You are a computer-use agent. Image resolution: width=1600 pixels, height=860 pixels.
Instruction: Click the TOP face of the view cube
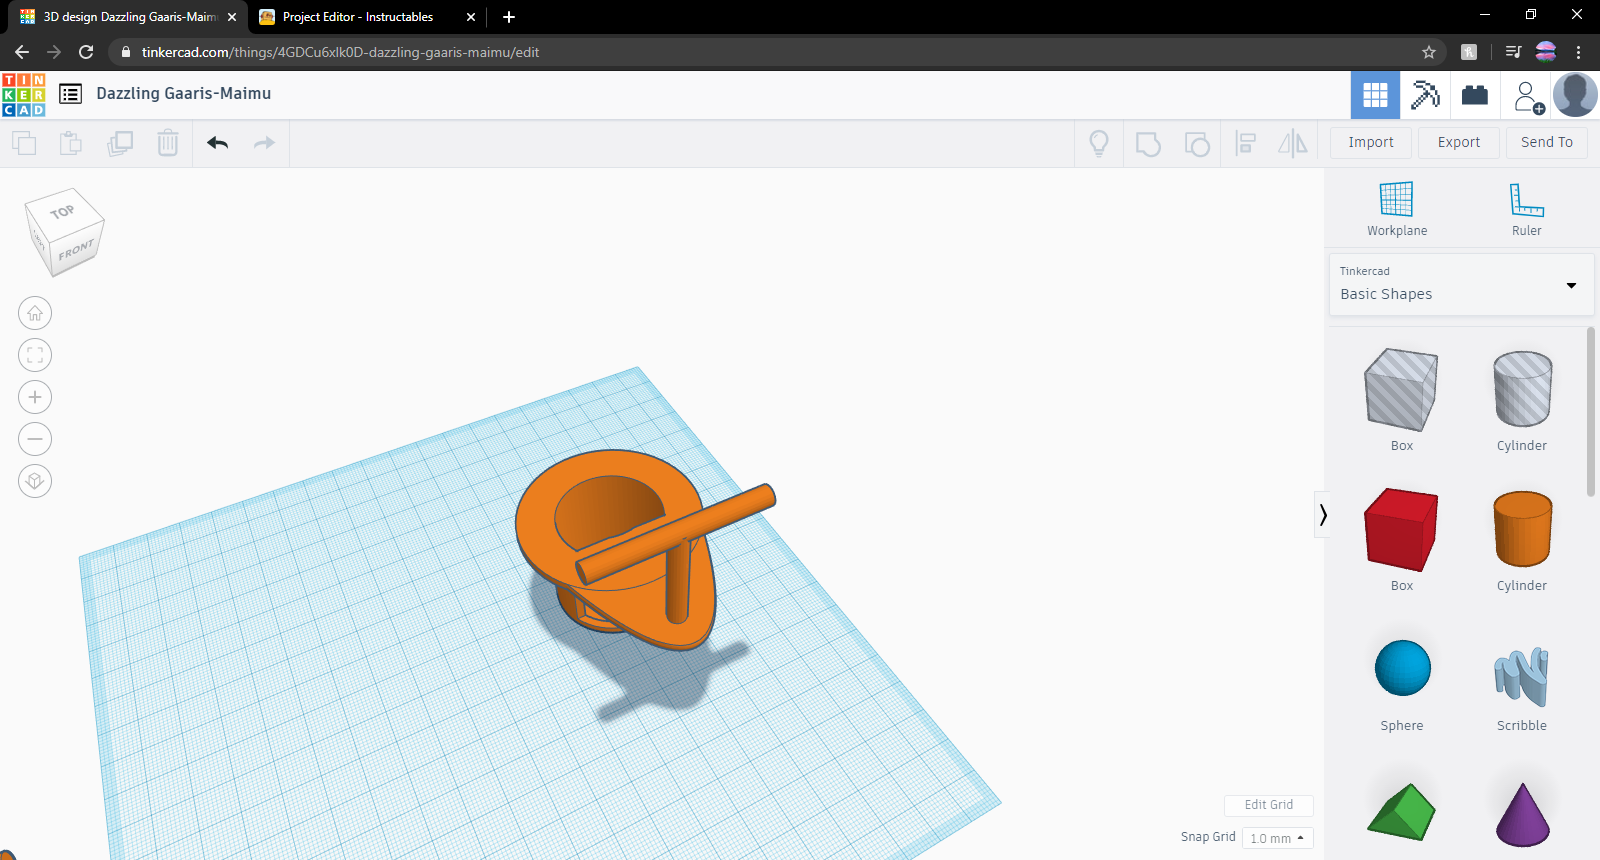point(63,211)
